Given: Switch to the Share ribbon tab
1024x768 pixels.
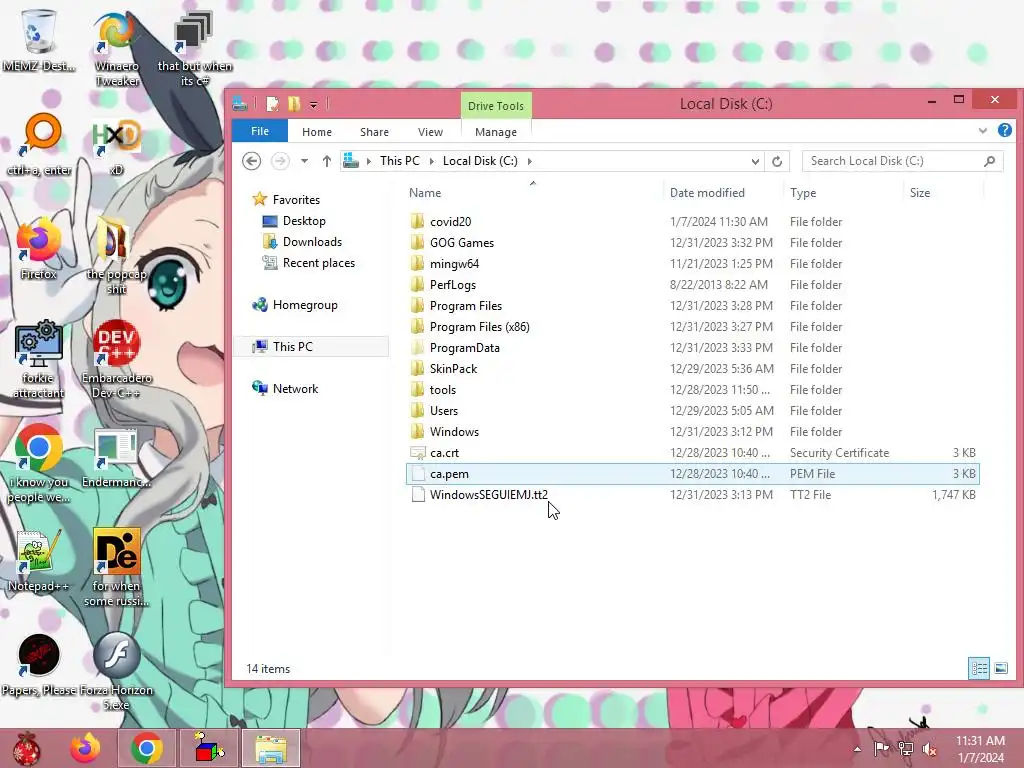Looking at the screenshot, I should 374,132.
